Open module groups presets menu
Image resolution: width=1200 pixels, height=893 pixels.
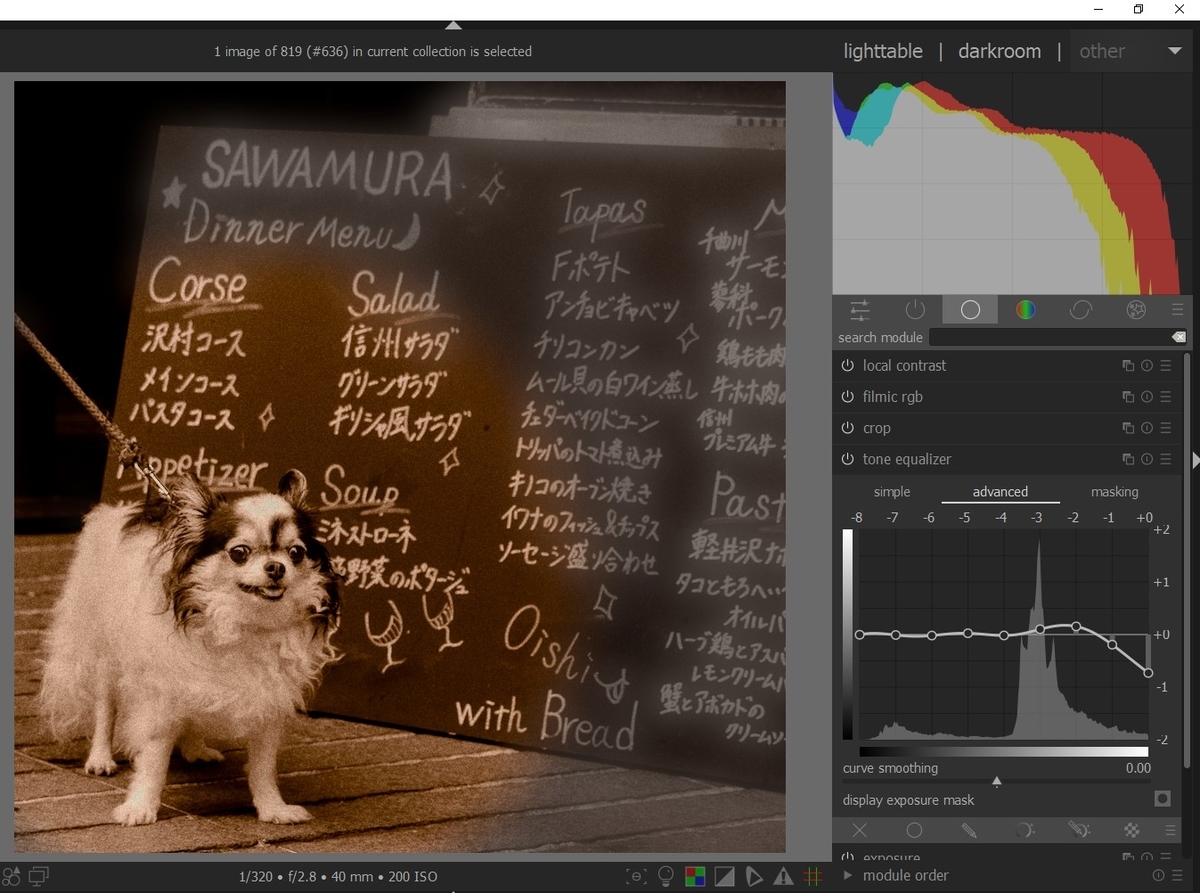1177,310
